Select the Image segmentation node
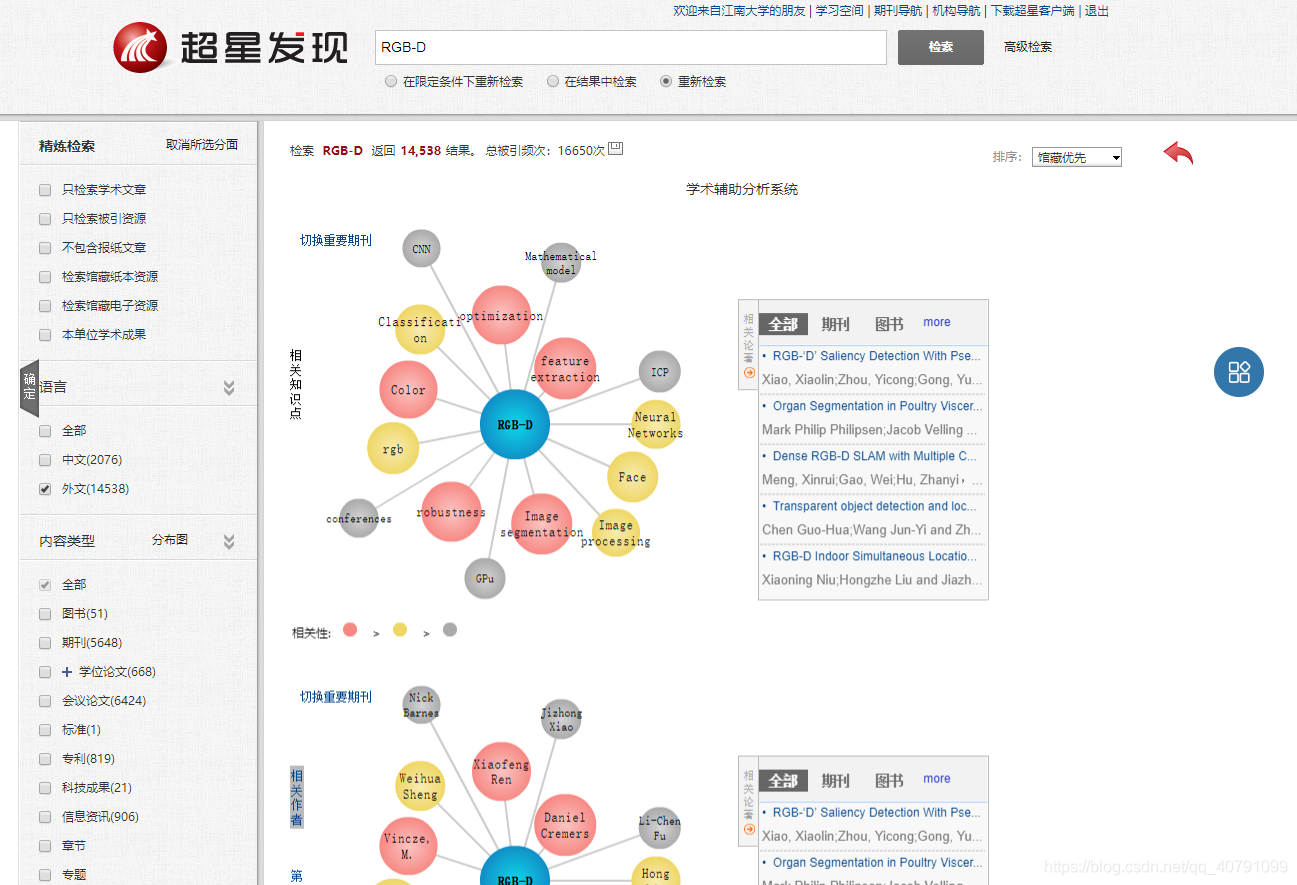This screenshot has width=1297, height=885. point(541,524)
